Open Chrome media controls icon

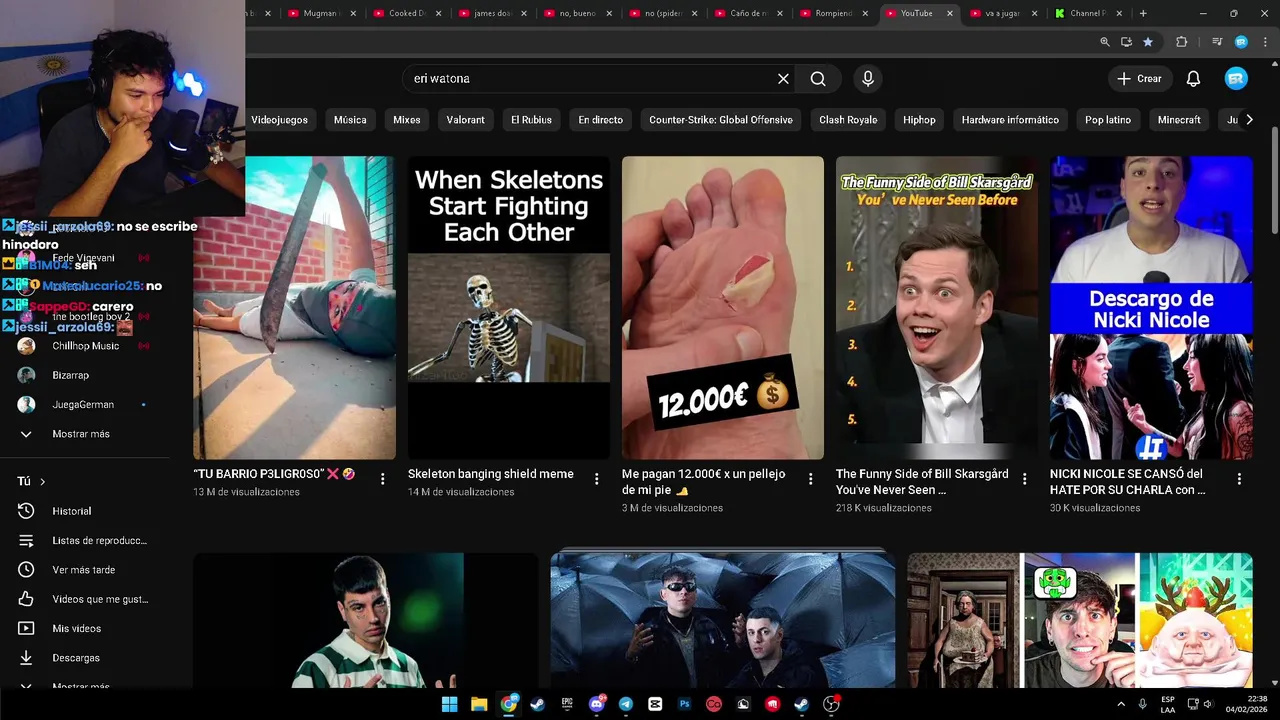[x=1217, y=42]
